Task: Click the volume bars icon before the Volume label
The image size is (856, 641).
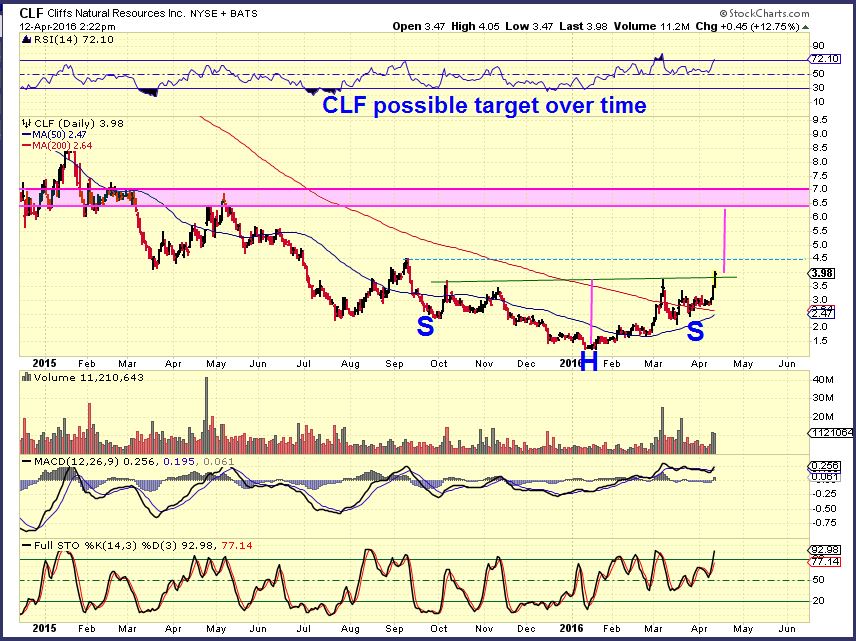Action: (26, 377)
